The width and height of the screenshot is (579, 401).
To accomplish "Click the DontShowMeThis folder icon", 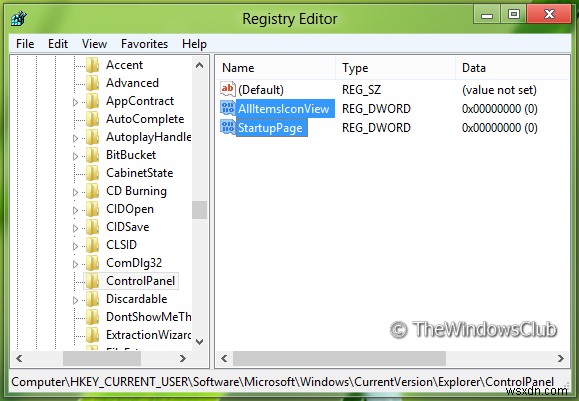I will 92,317.
